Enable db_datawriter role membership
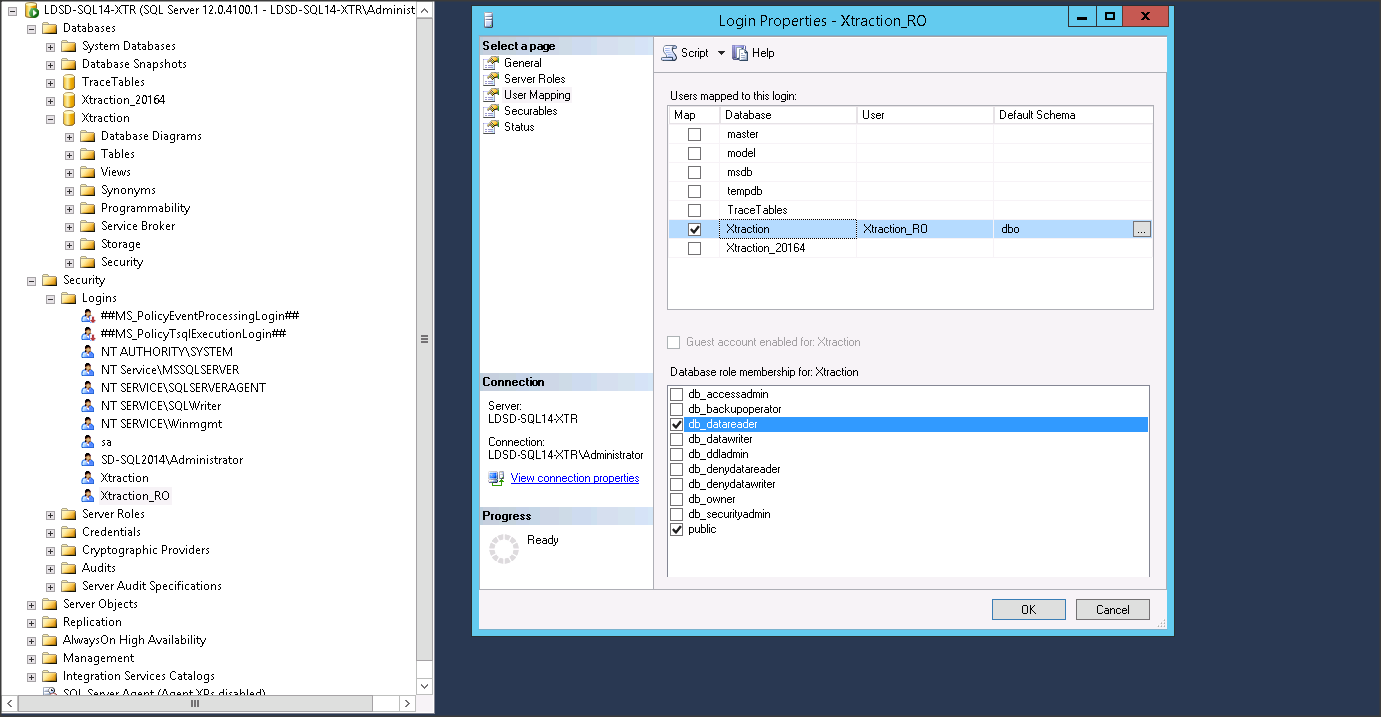 click(x=677, y=438)
